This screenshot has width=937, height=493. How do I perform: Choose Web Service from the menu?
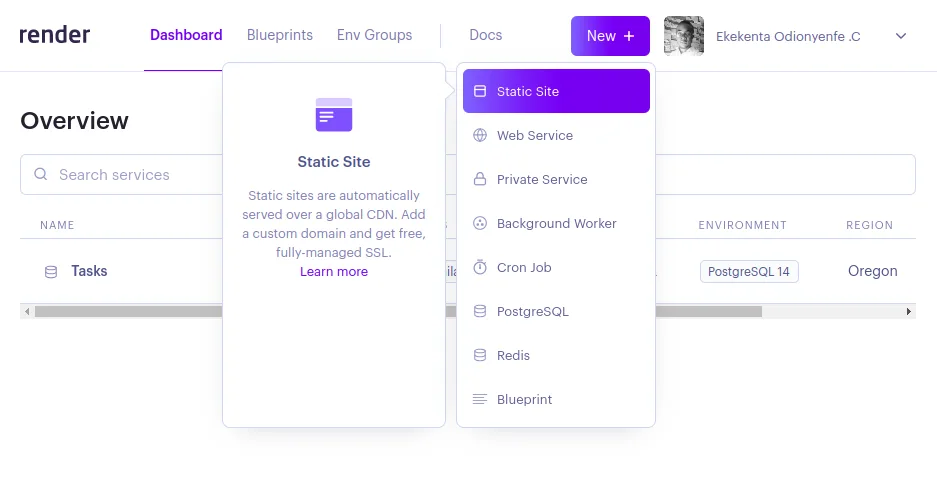(x=556, y=135)
